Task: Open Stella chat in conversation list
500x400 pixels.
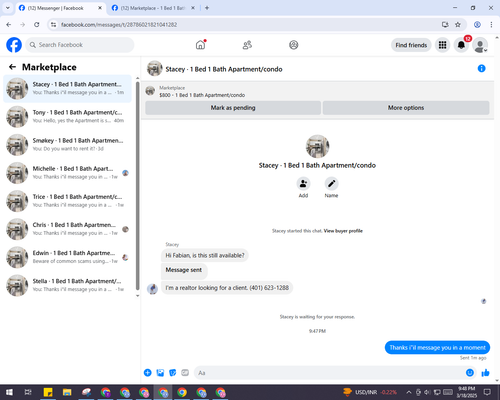Action: (x=67, y=285)
